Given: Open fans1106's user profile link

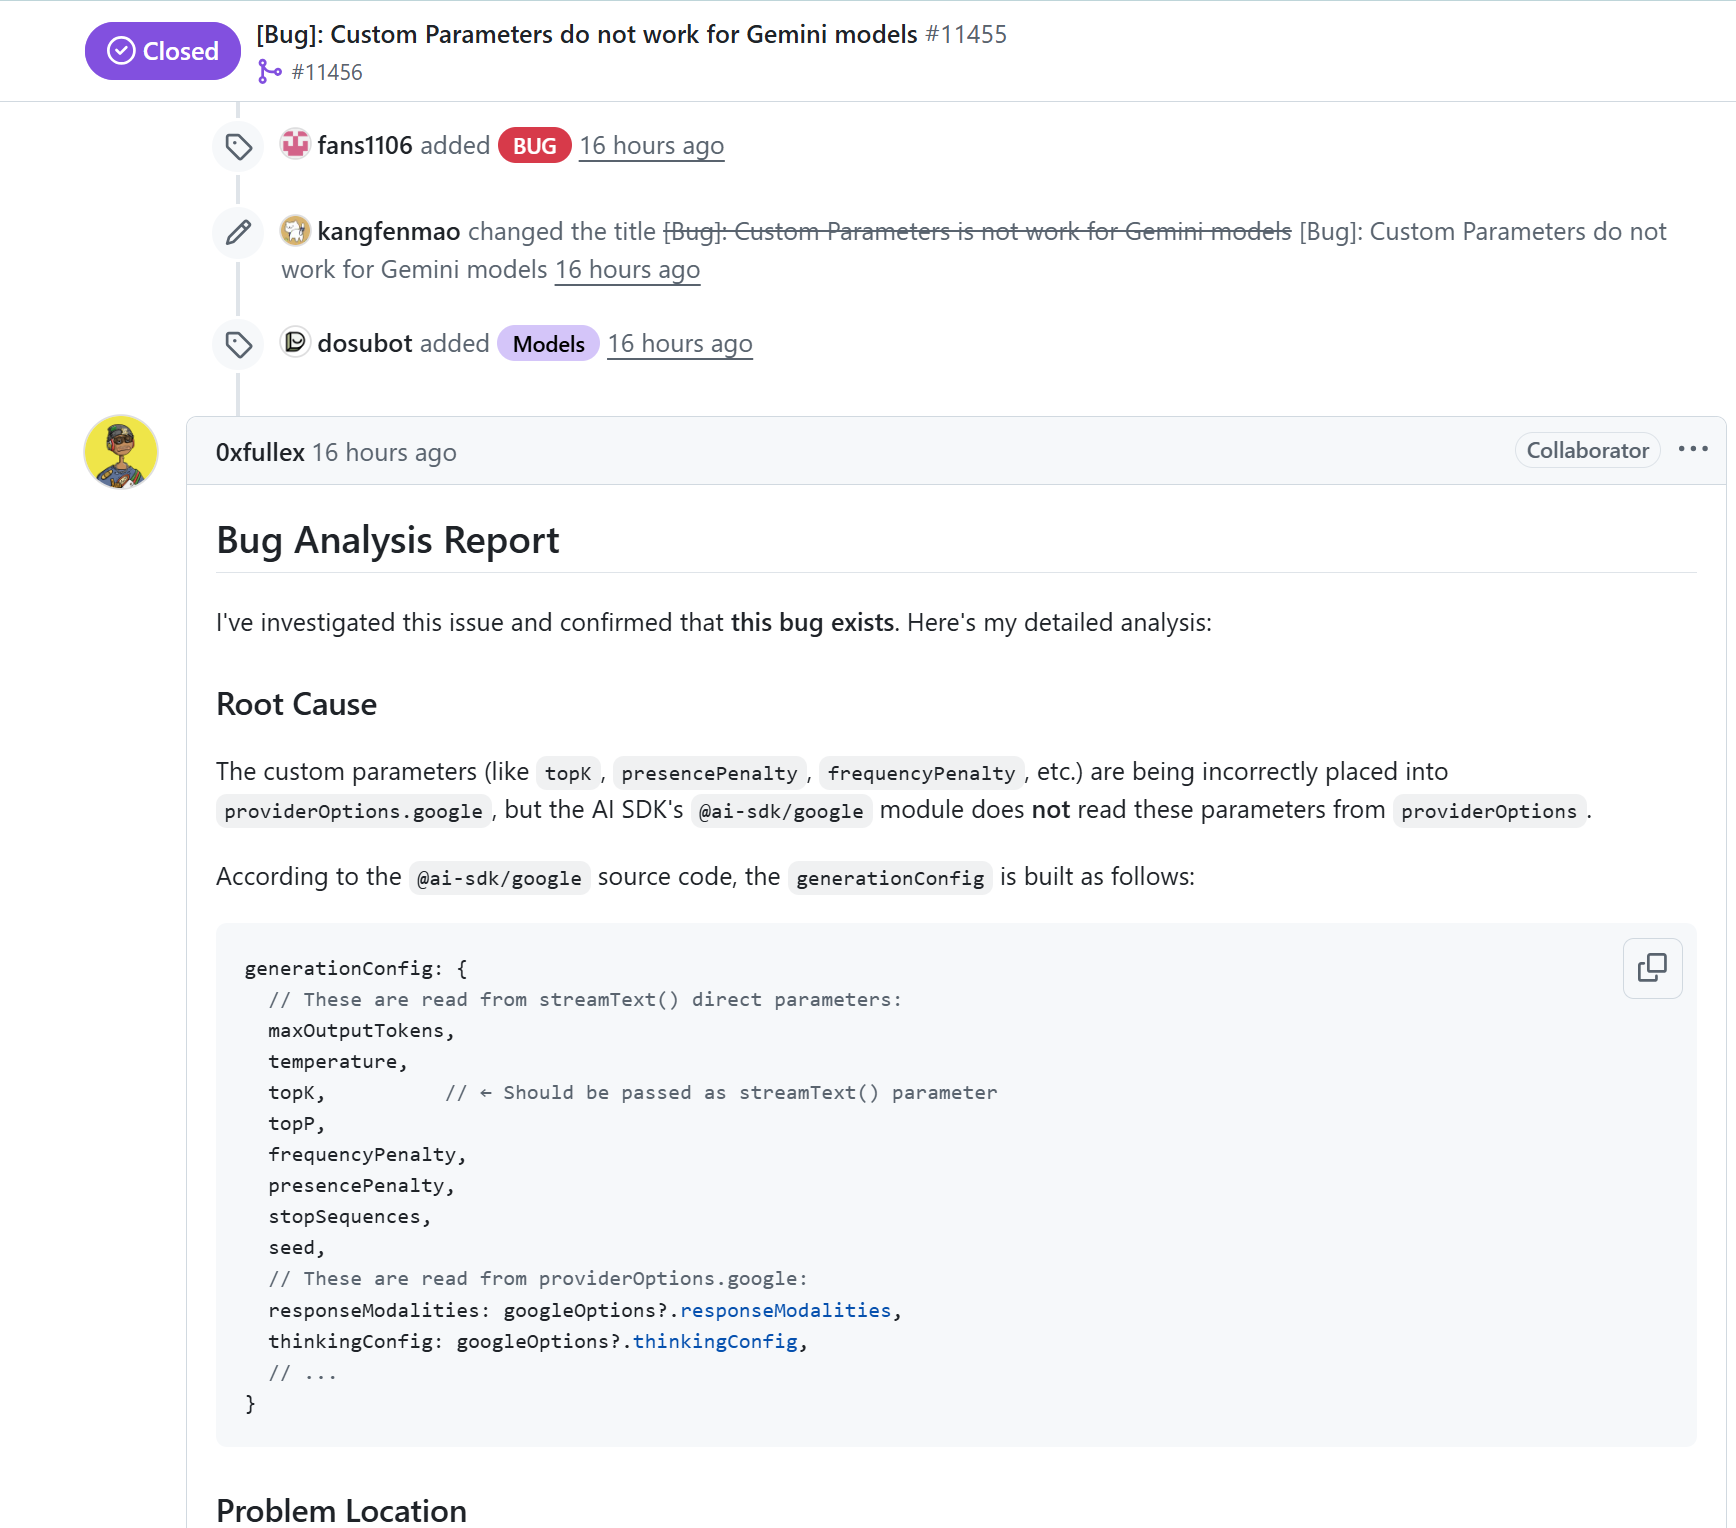Looking at the screenshot, I should (x=364, y=146).
